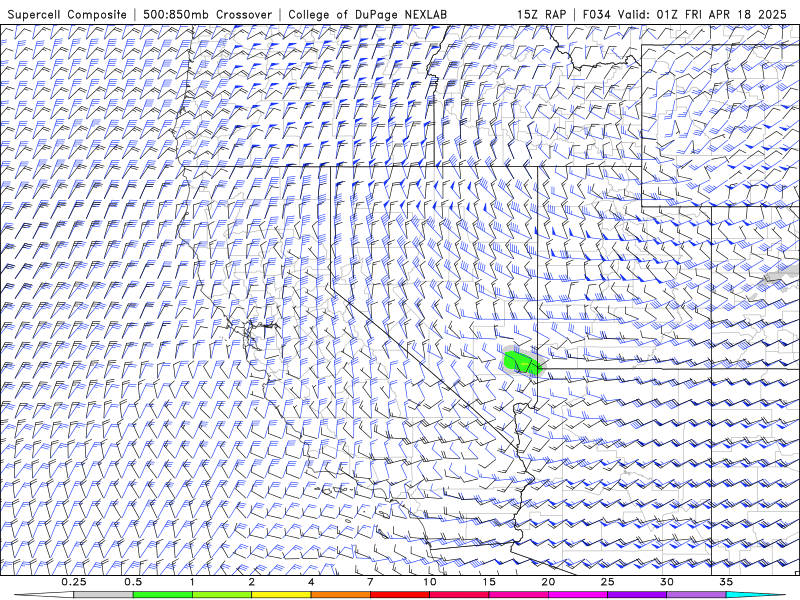Screen dimensions: 800x600
Task: Click the '4' legend label
Action: click(311, 582)
